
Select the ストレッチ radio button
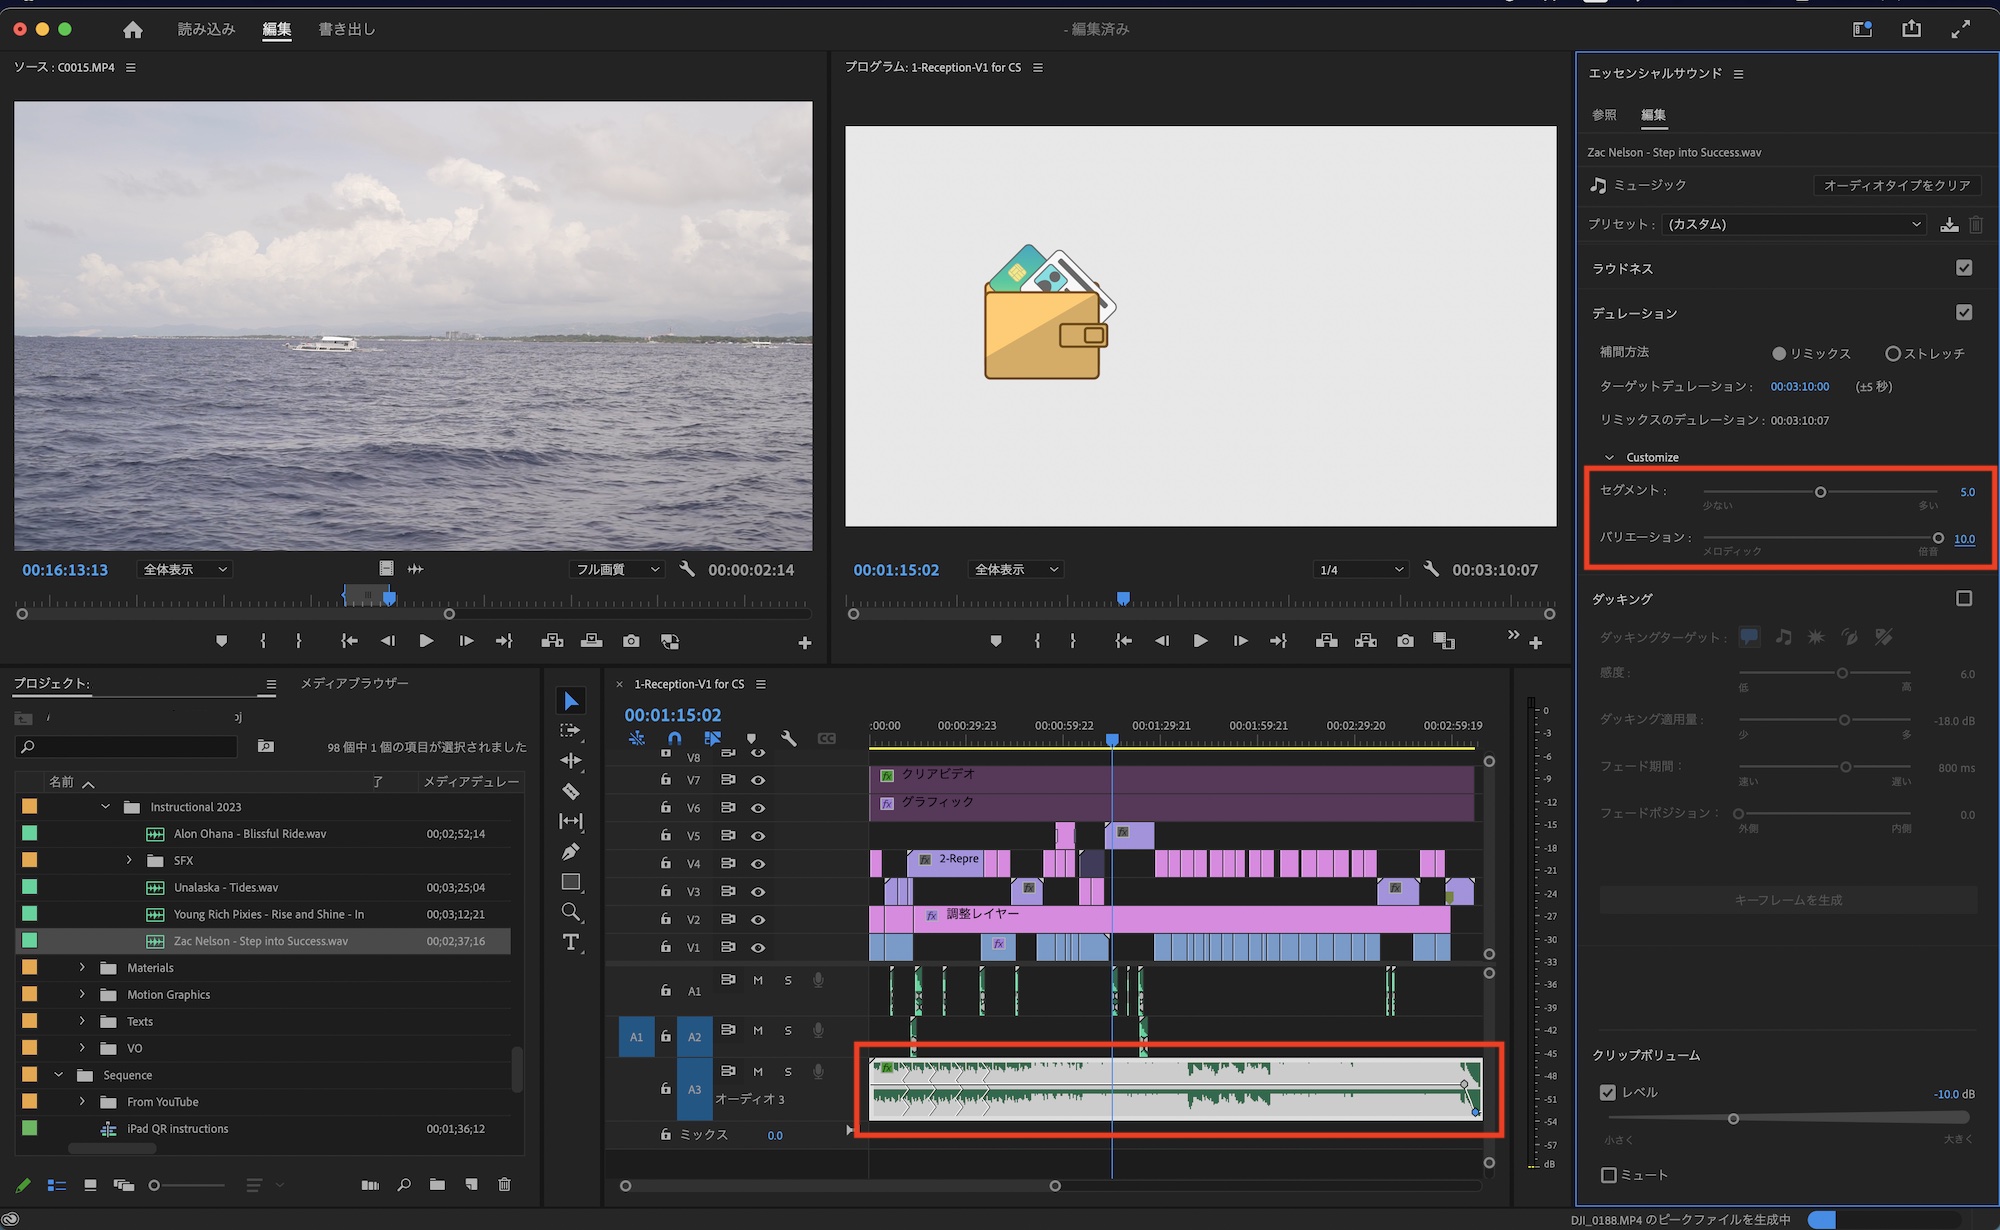(x=1892, y=353)
